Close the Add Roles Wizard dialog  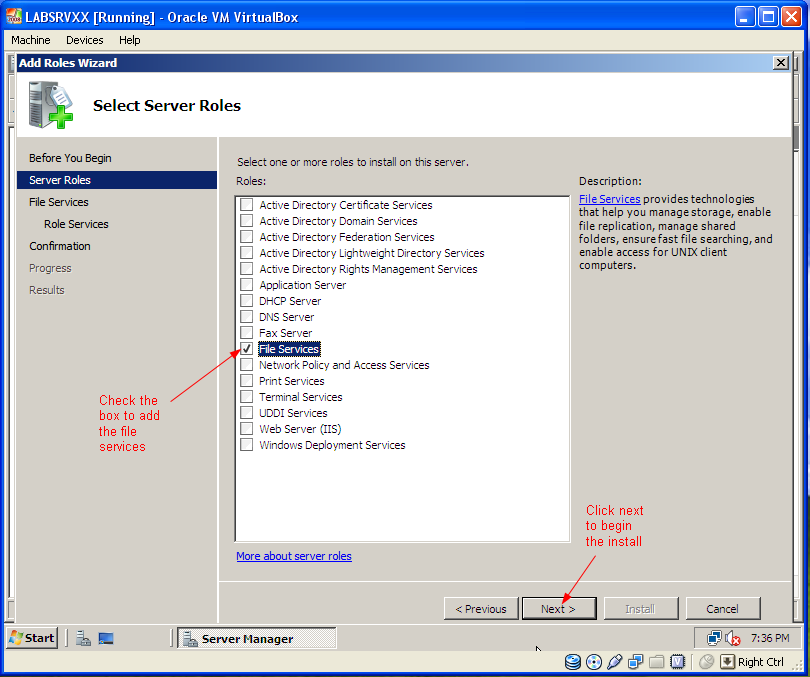(781, 63)
